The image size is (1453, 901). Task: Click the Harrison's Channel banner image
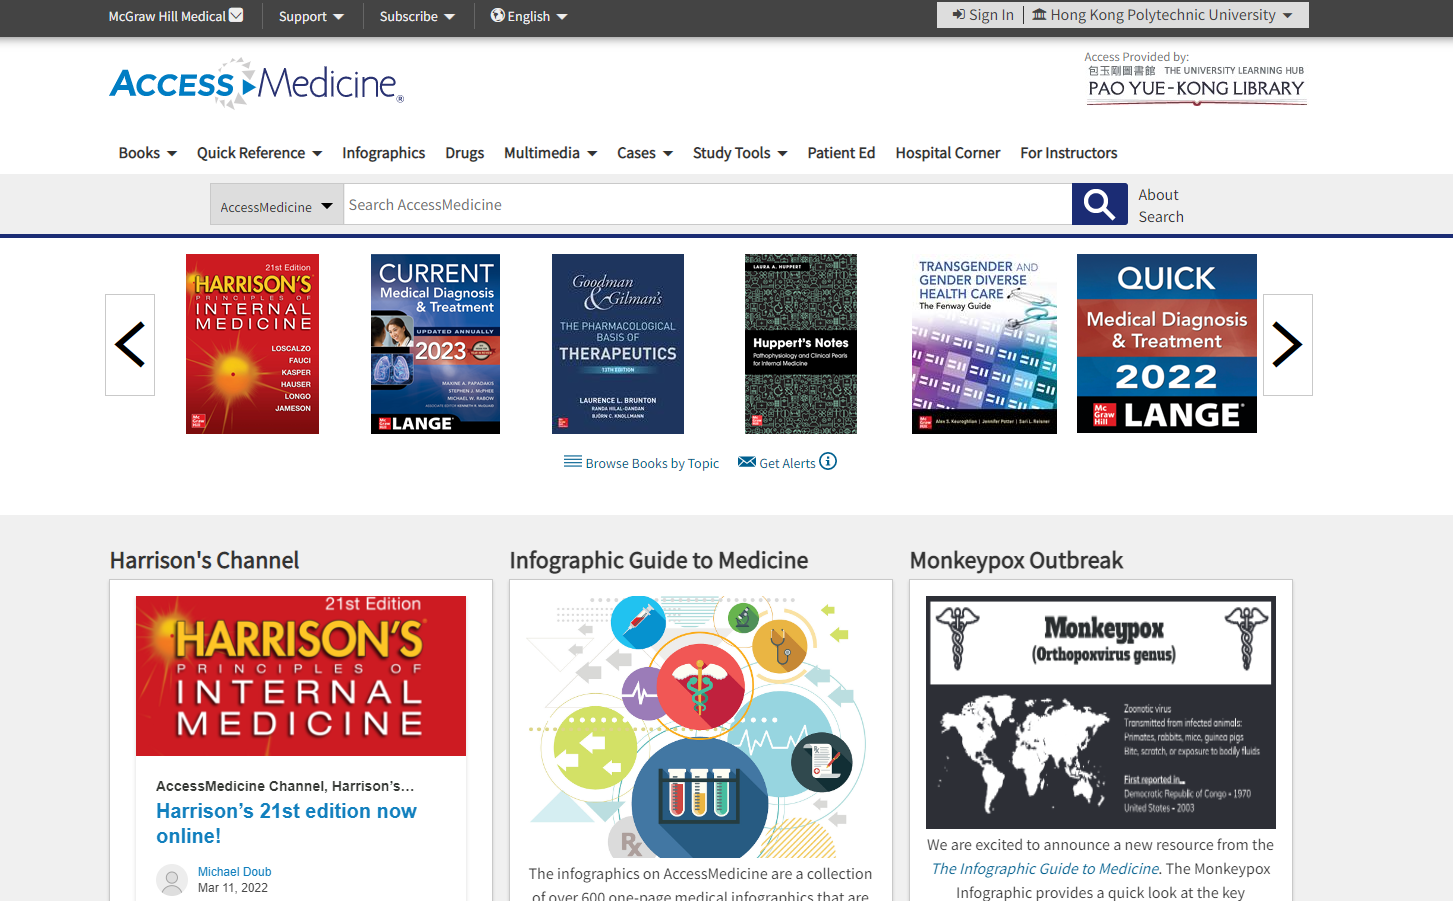[301, 676]
